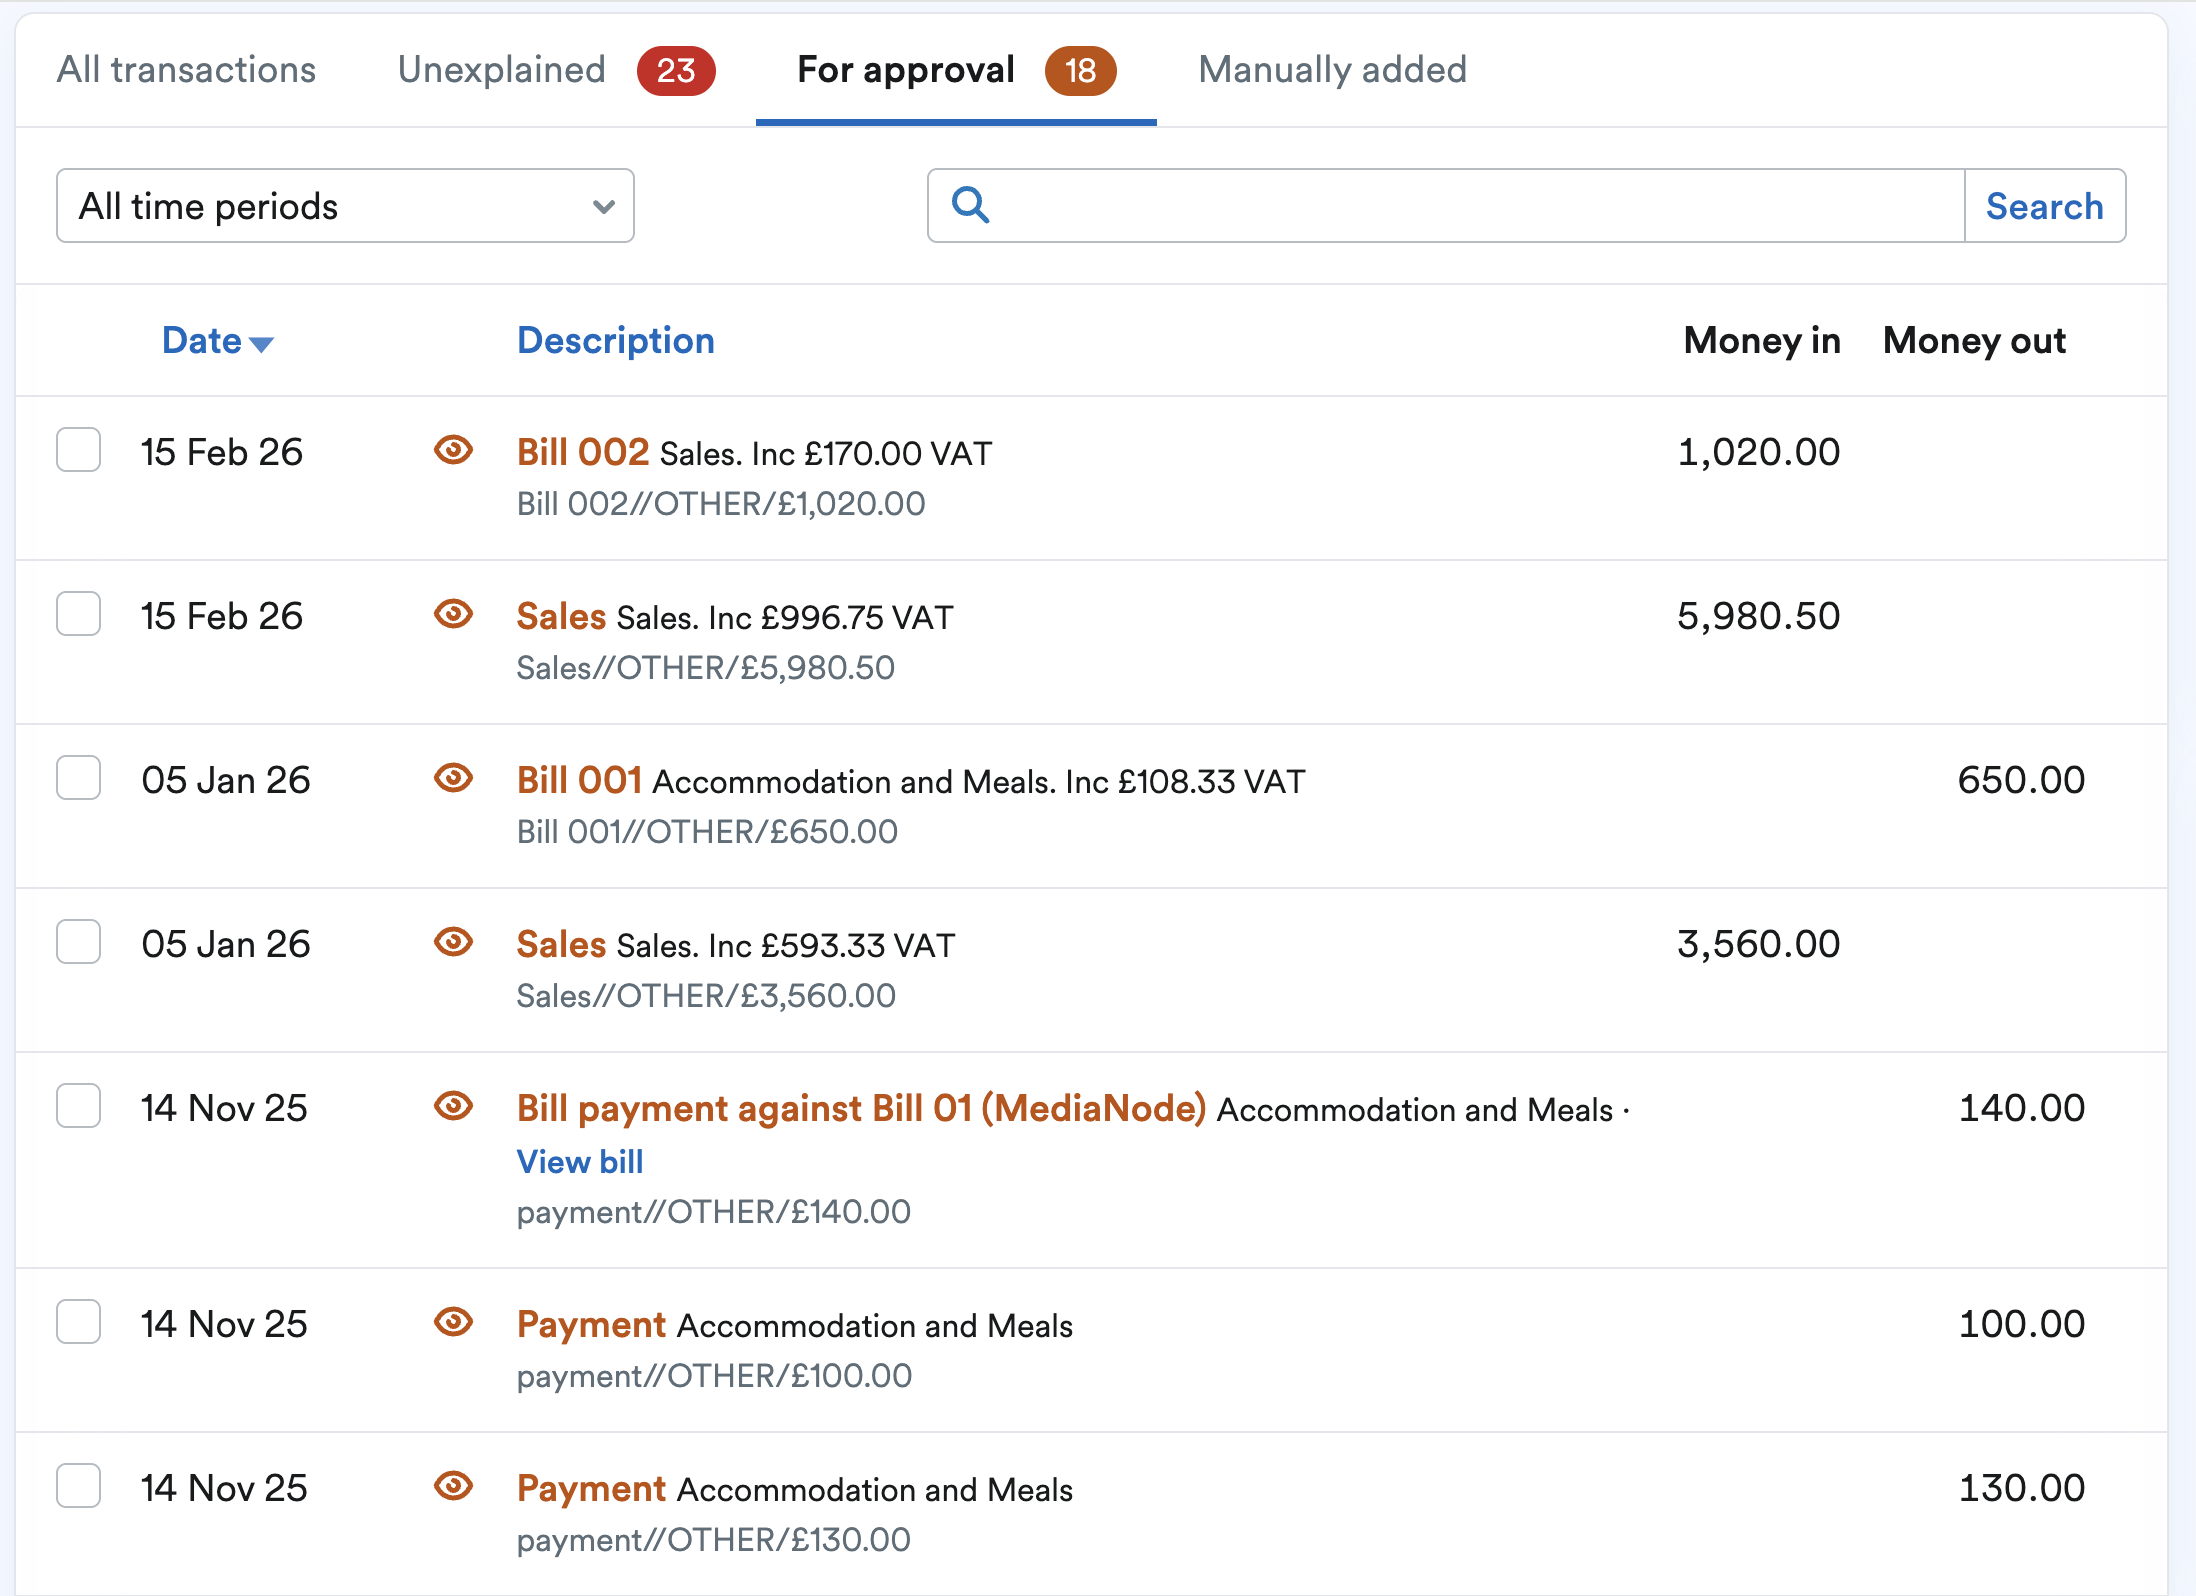Check the box for 140.00 bill payment
The height and width of the screenshot is (1596, 2196).
[x=78, y=1106]
